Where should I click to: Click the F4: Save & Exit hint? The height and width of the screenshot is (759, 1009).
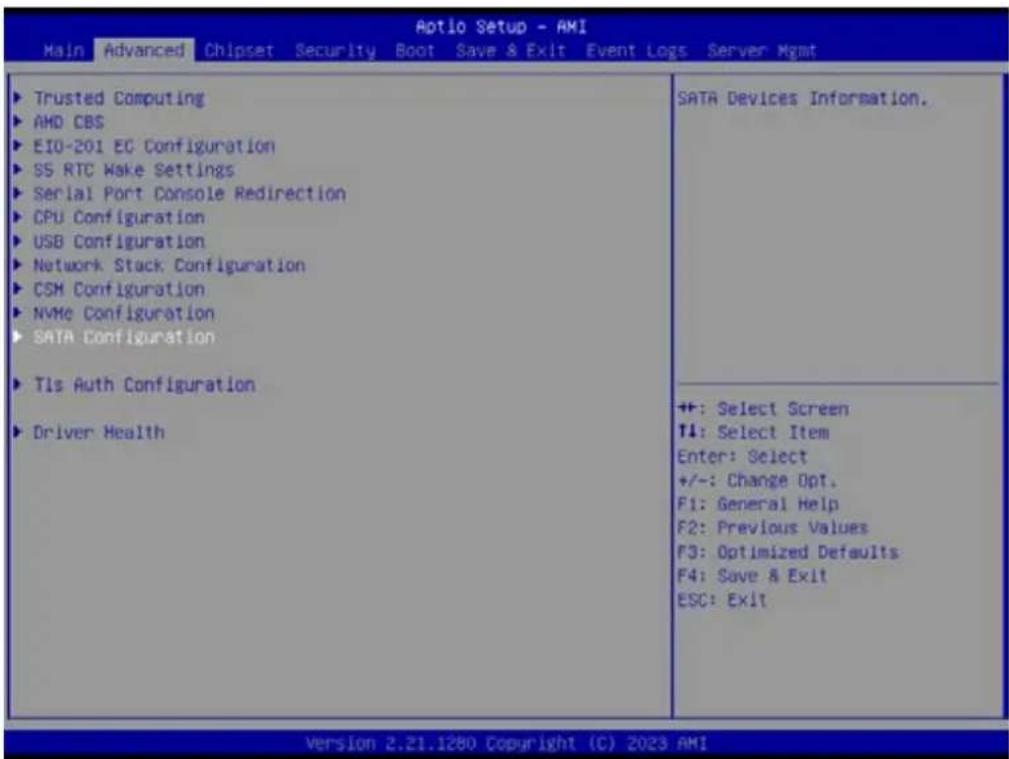(x=752, y=576)
